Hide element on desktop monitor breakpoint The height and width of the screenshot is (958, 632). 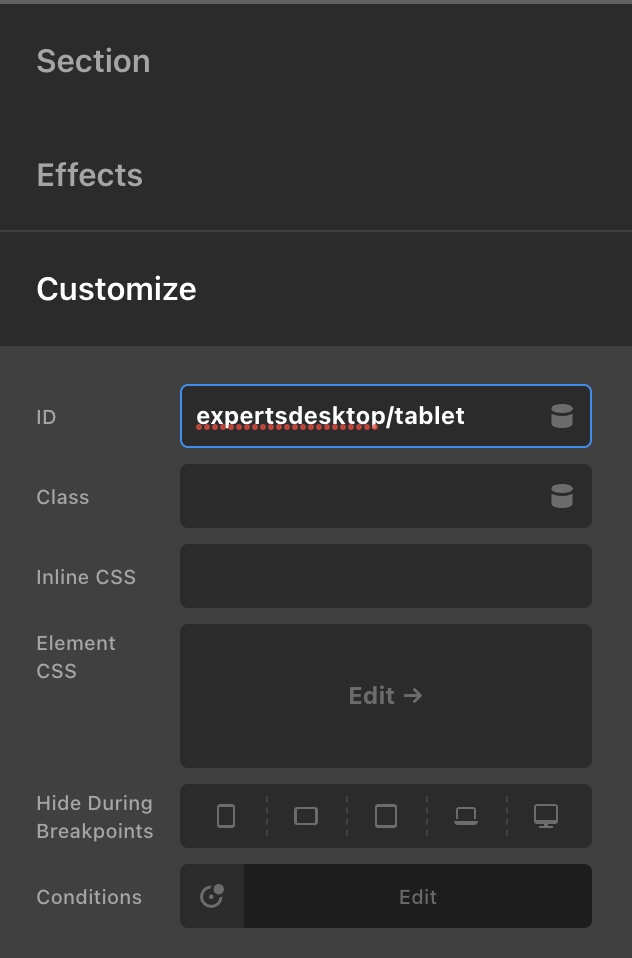[546, 816]
